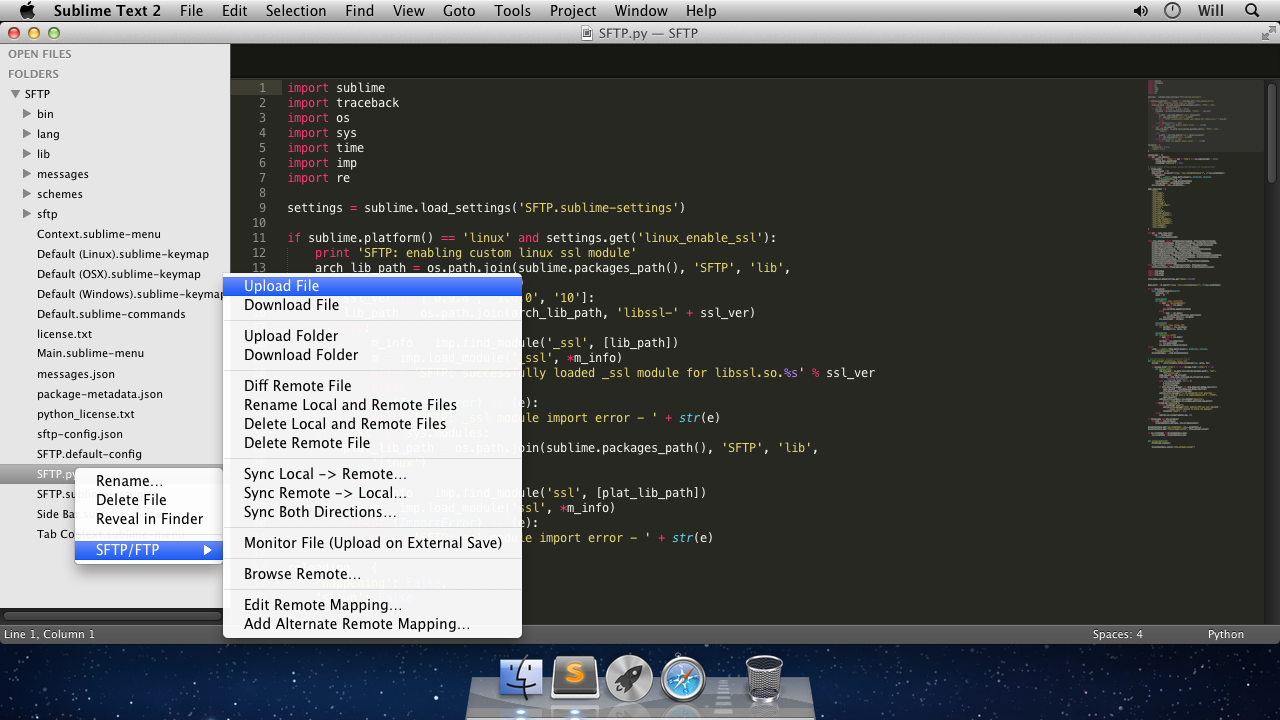Open the Tools menu
Screen dimensions: 1280x720
(512, 11)
